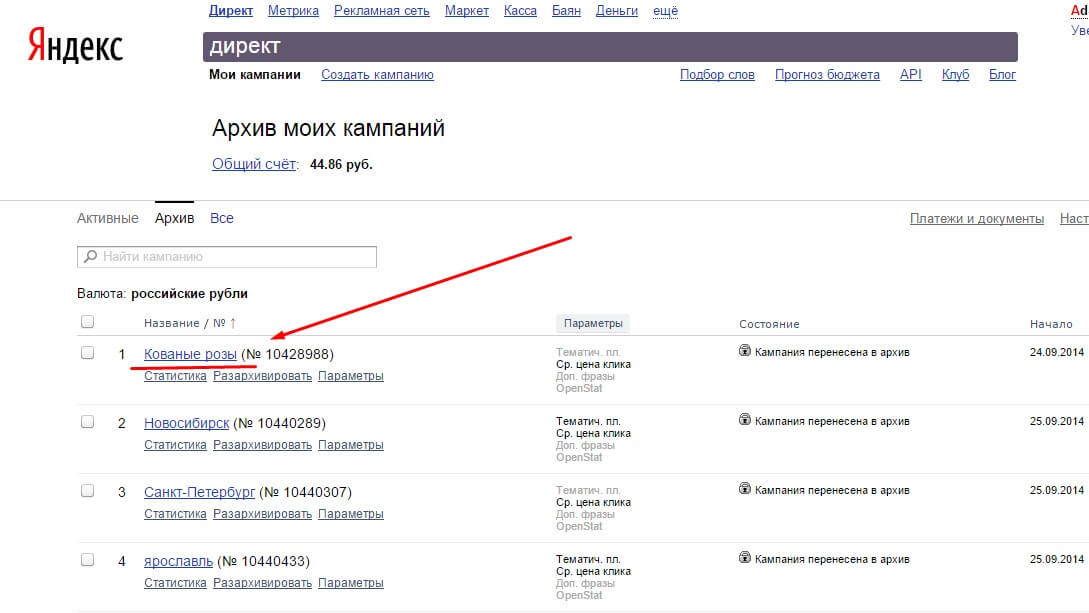View Статистика for Санкт-Петербург
1089x613 pixels.
[x=175, y=514]
